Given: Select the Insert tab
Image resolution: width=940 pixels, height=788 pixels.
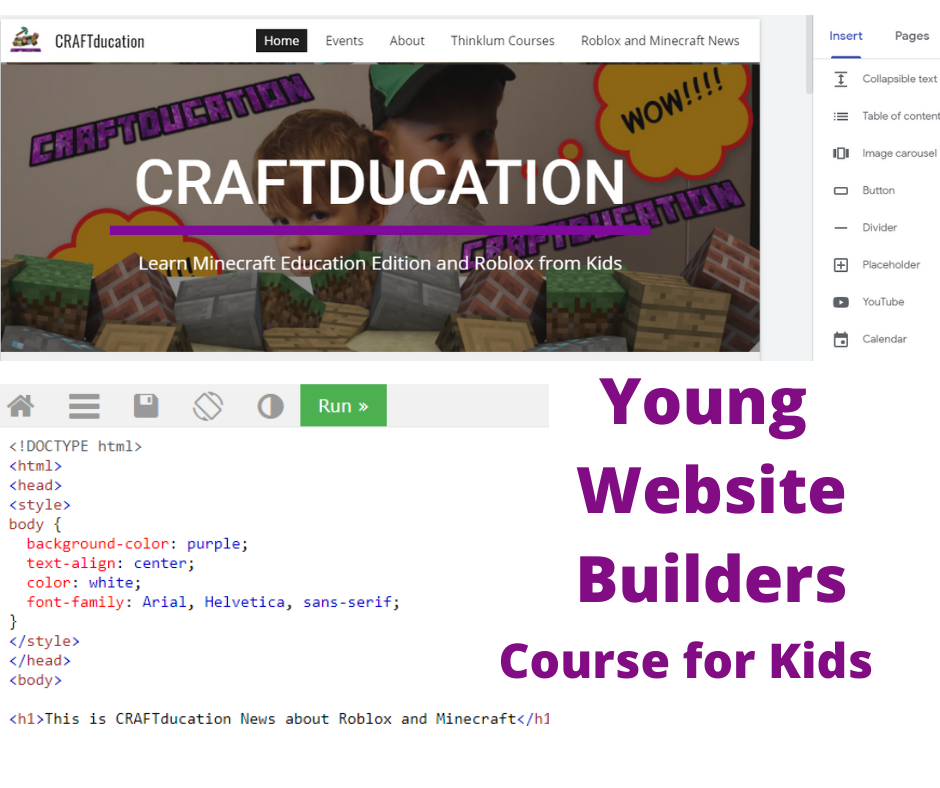Looking at the screenshot, I should [x=845, y=35].
